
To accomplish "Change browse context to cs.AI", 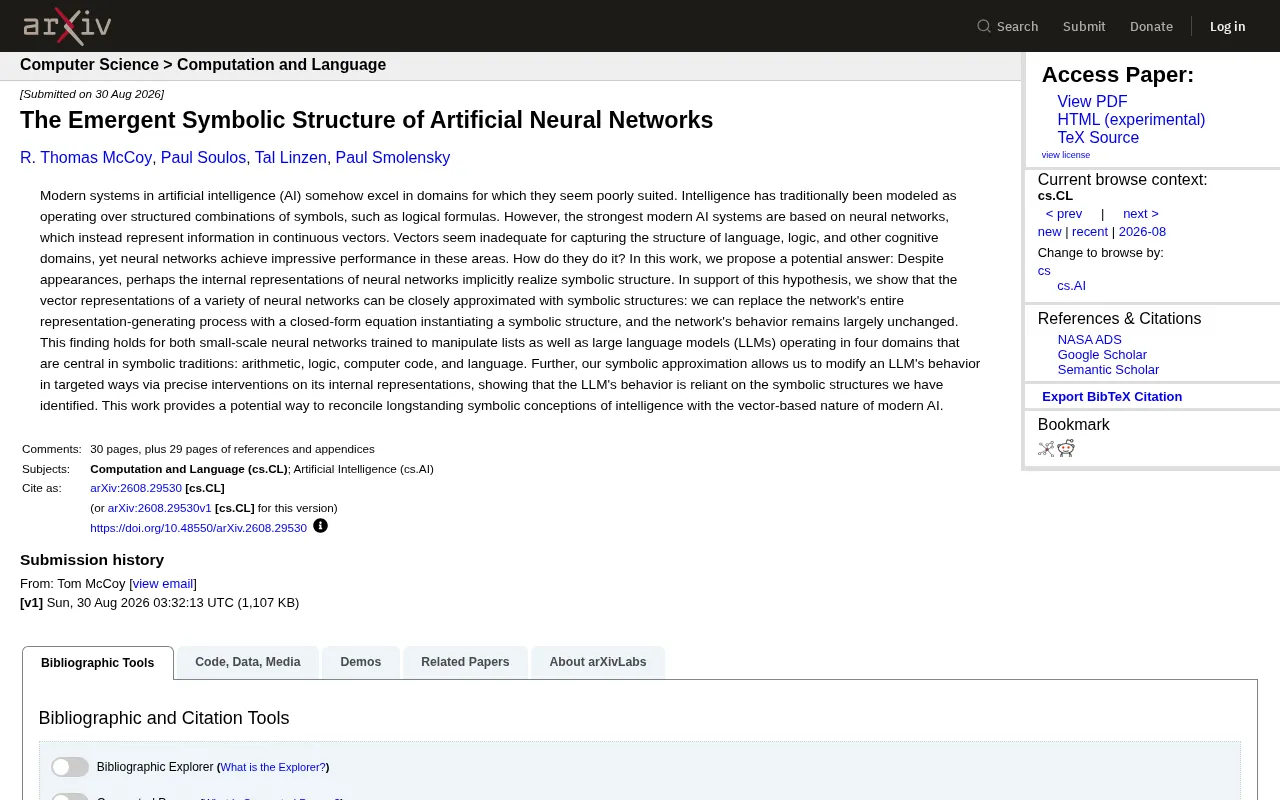I will [1071, 286].
